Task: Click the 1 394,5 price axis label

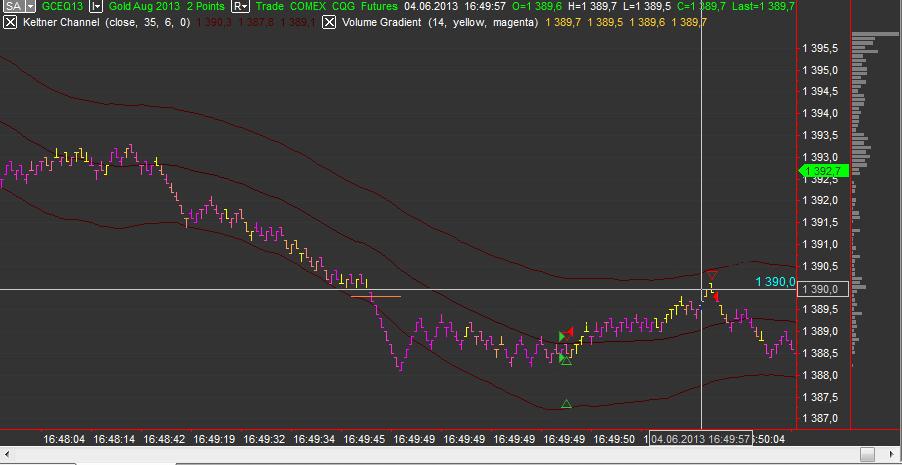Action: point(820,92)
